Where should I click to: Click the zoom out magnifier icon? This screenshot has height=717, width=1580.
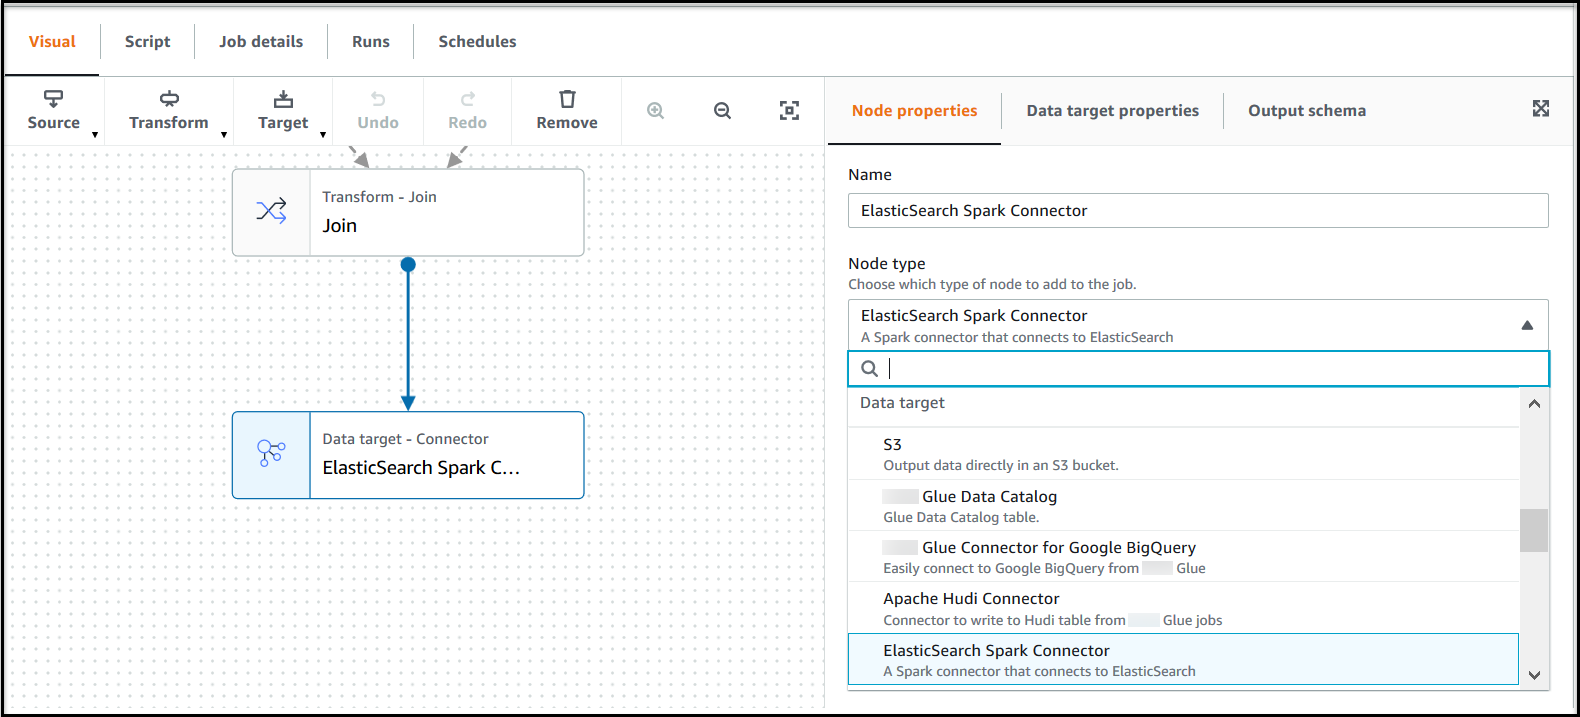(x=722, y=111)
